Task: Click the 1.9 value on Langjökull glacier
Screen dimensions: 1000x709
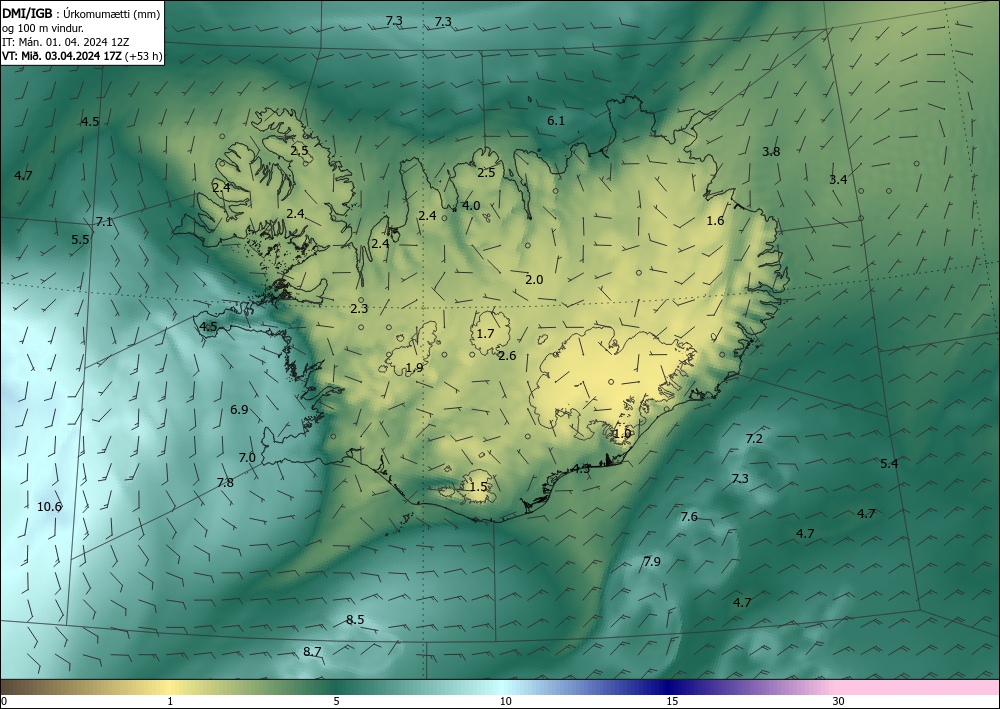Action: click(x=414, y=368)
